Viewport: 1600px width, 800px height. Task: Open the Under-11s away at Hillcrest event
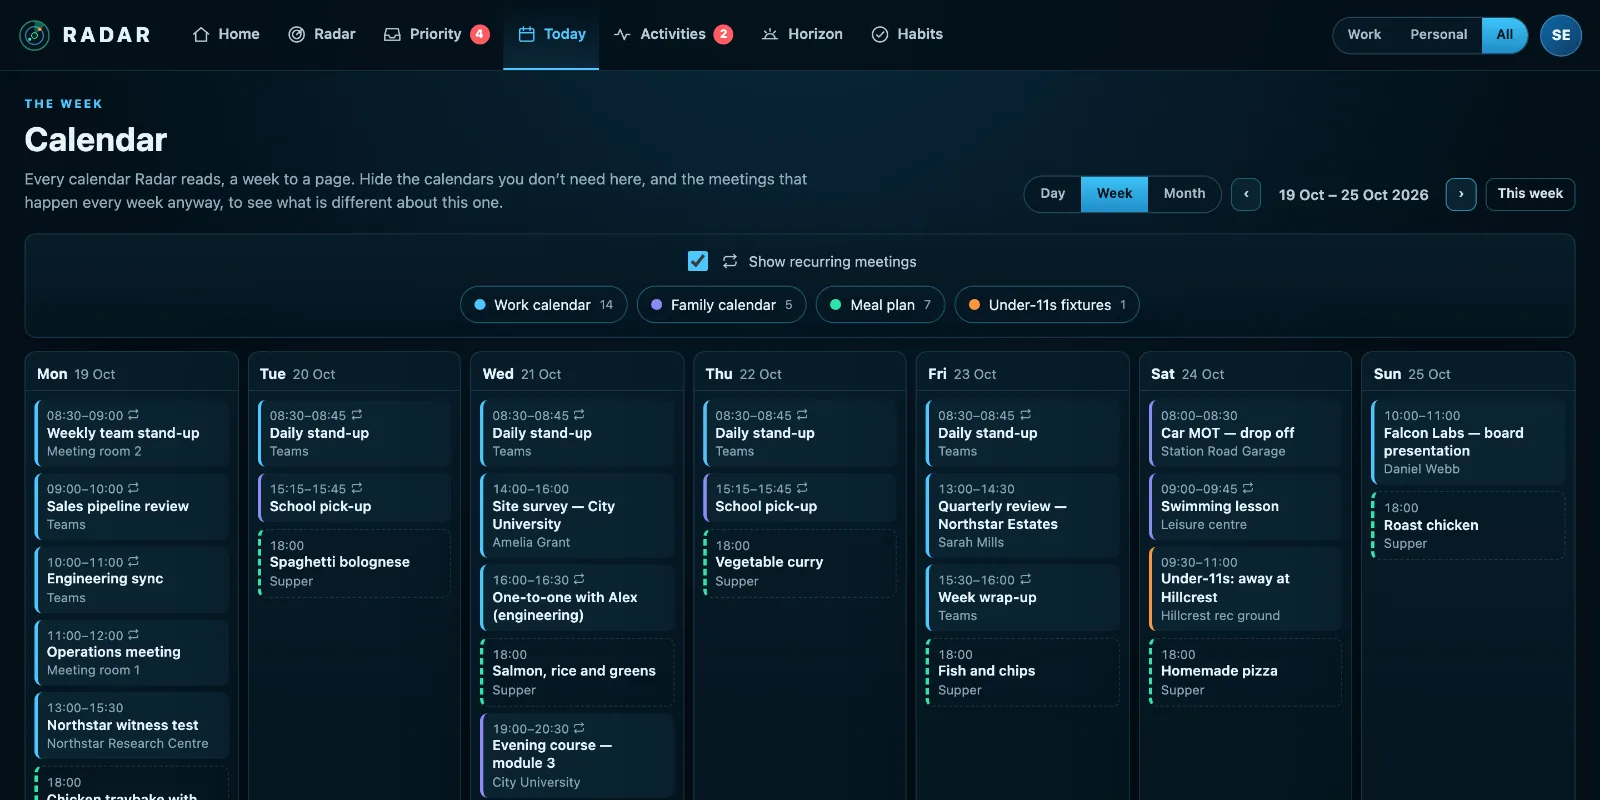[x=1245, y=588]
